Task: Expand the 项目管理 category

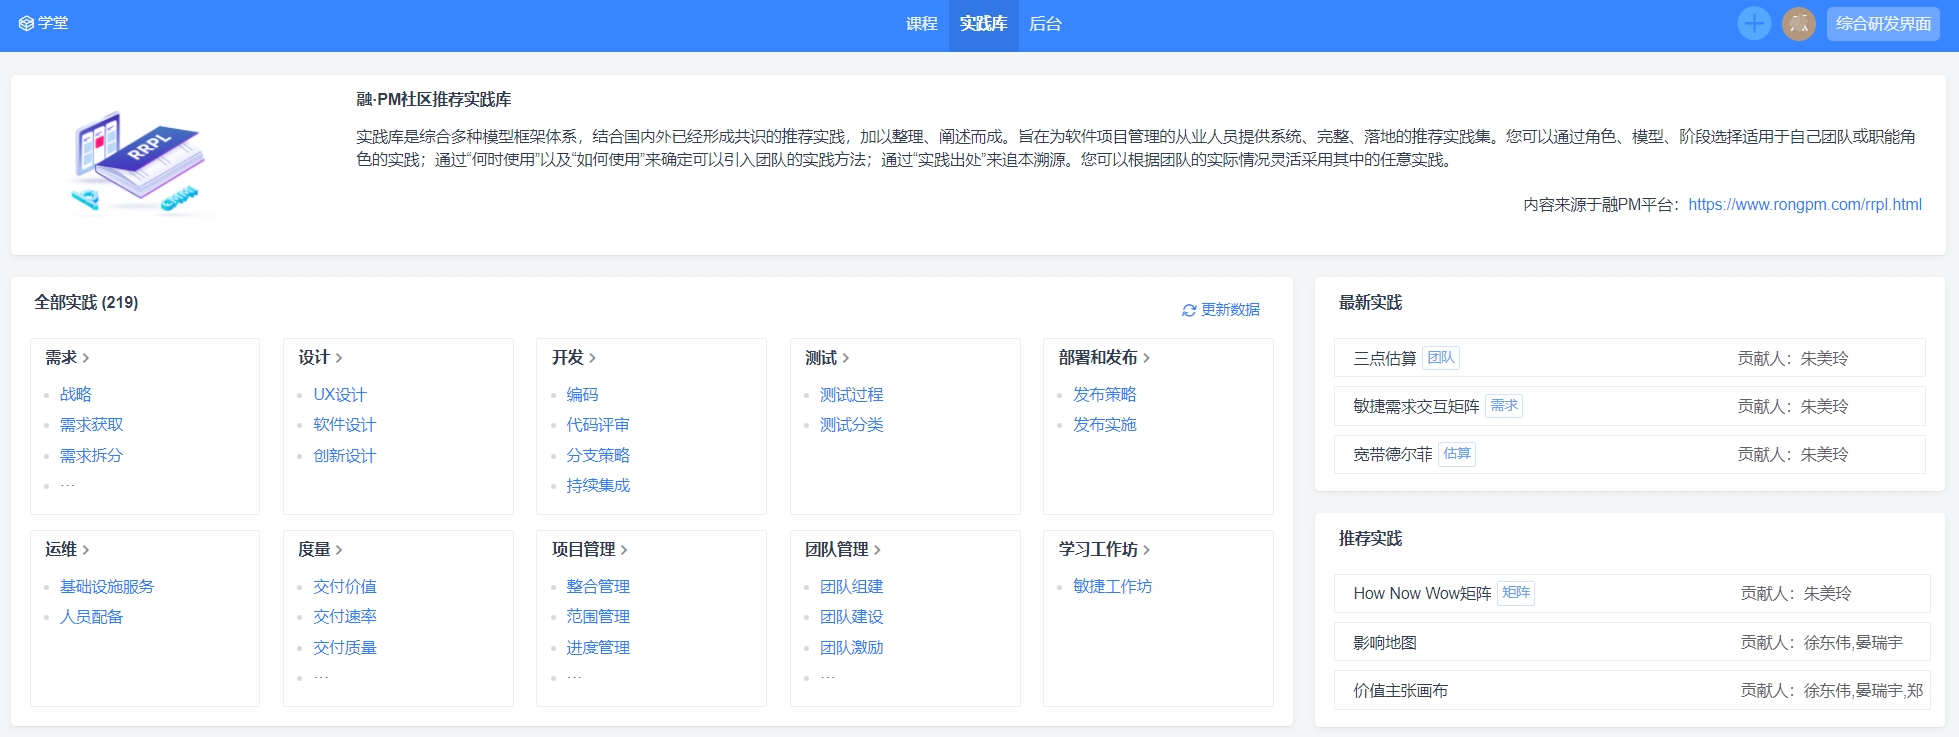Action: click(589, 550)
